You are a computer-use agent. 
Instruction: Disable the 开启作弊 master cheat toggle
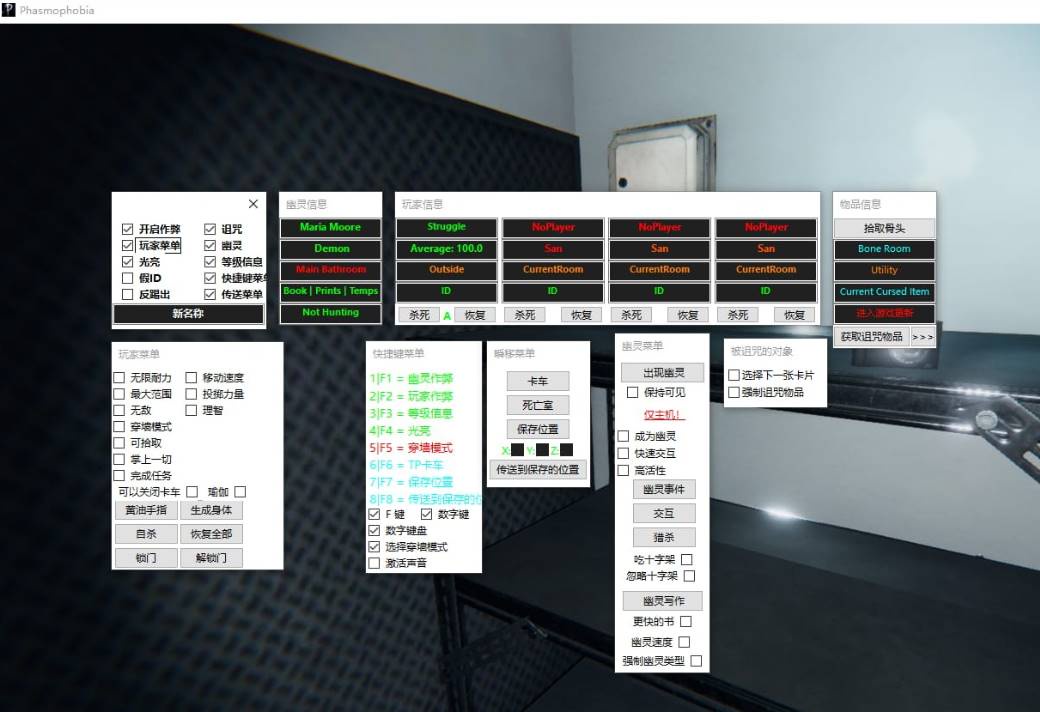(x=127, y=228)
